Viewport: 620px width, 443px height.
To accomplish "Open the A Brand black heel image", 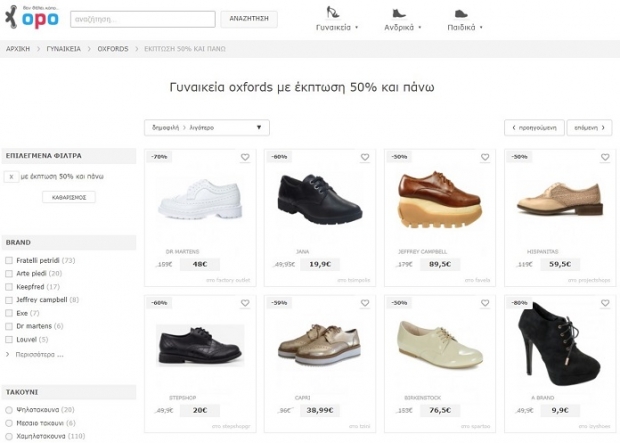I will pos(559,344).
